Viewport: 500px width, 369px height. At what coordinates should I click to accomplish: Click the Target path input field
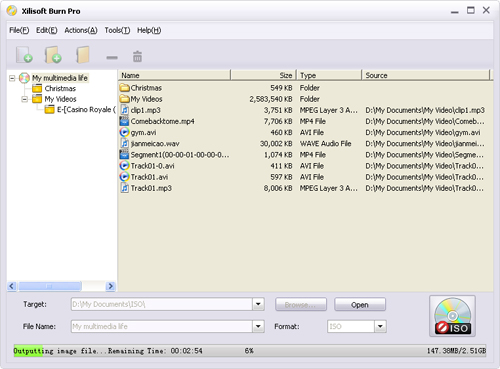[162, 304]
